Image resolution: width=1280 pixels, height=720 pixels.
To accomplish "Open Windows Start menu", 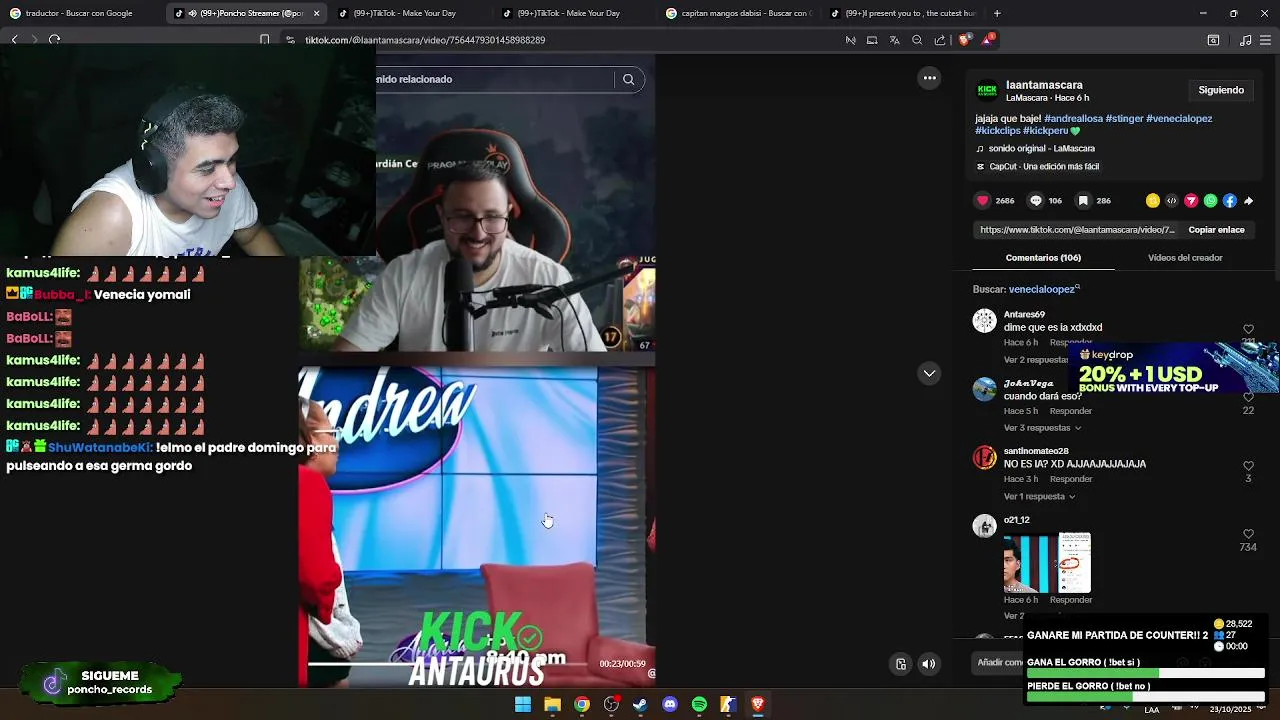I will pyautogui.click(x=523, y=705).
